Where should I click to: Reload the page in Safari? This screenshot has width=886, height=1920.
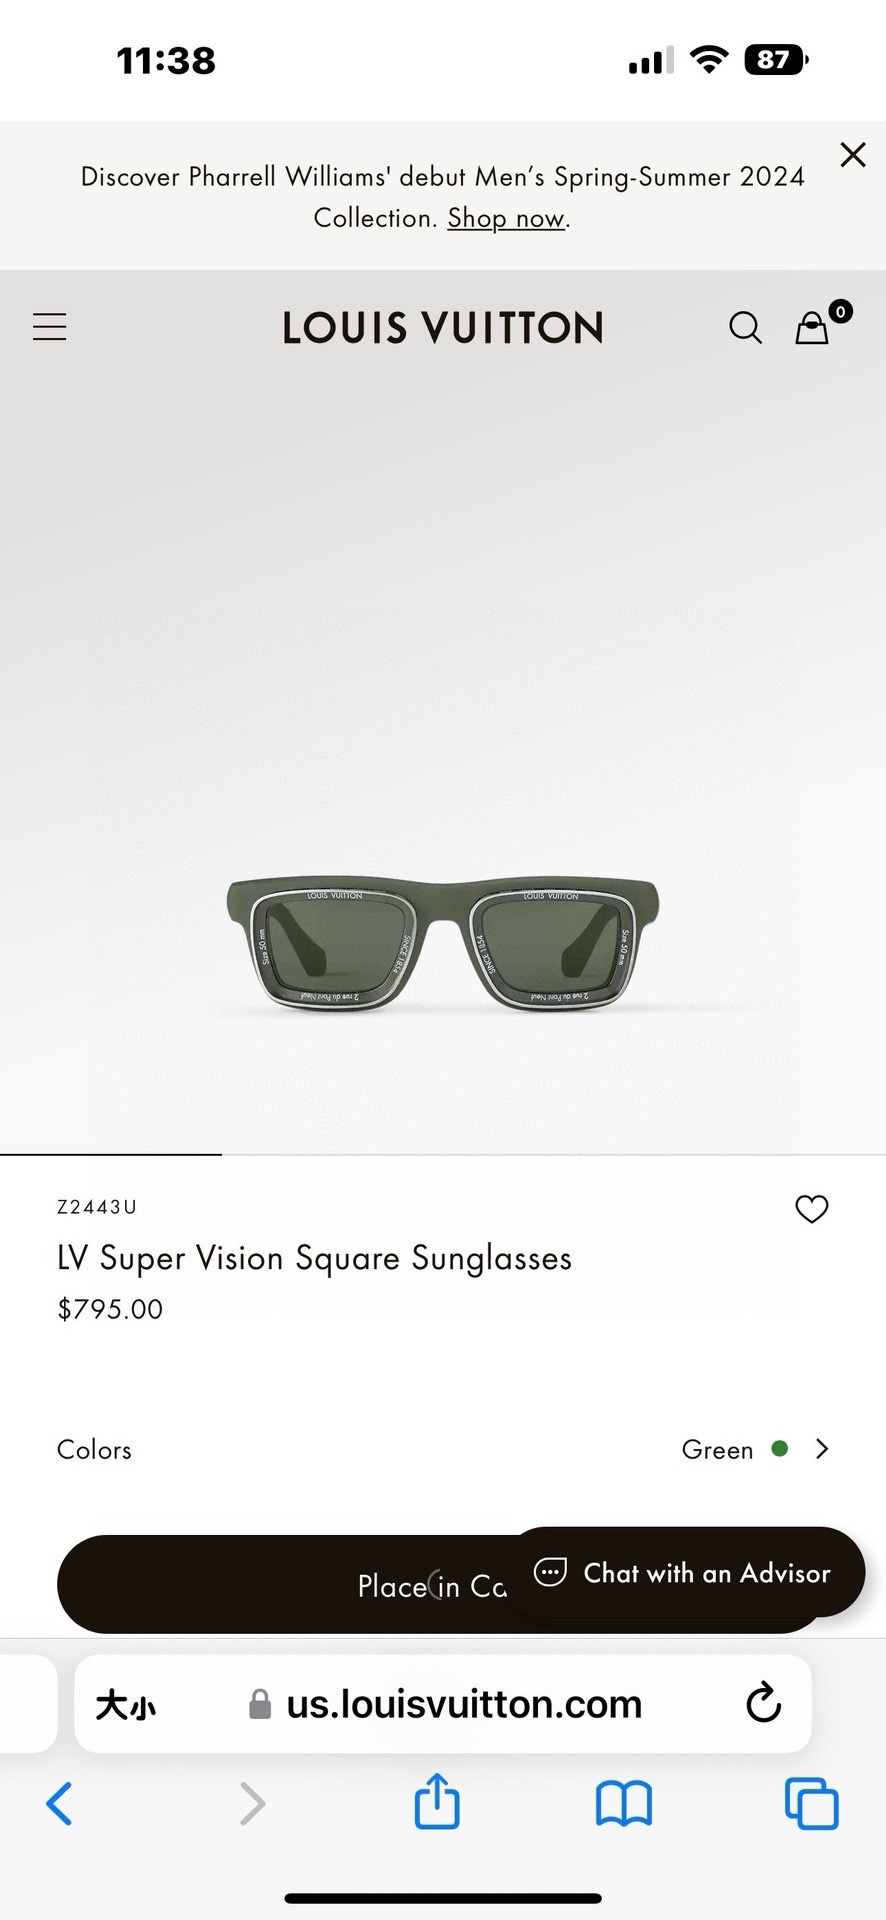pos(763,1702)
